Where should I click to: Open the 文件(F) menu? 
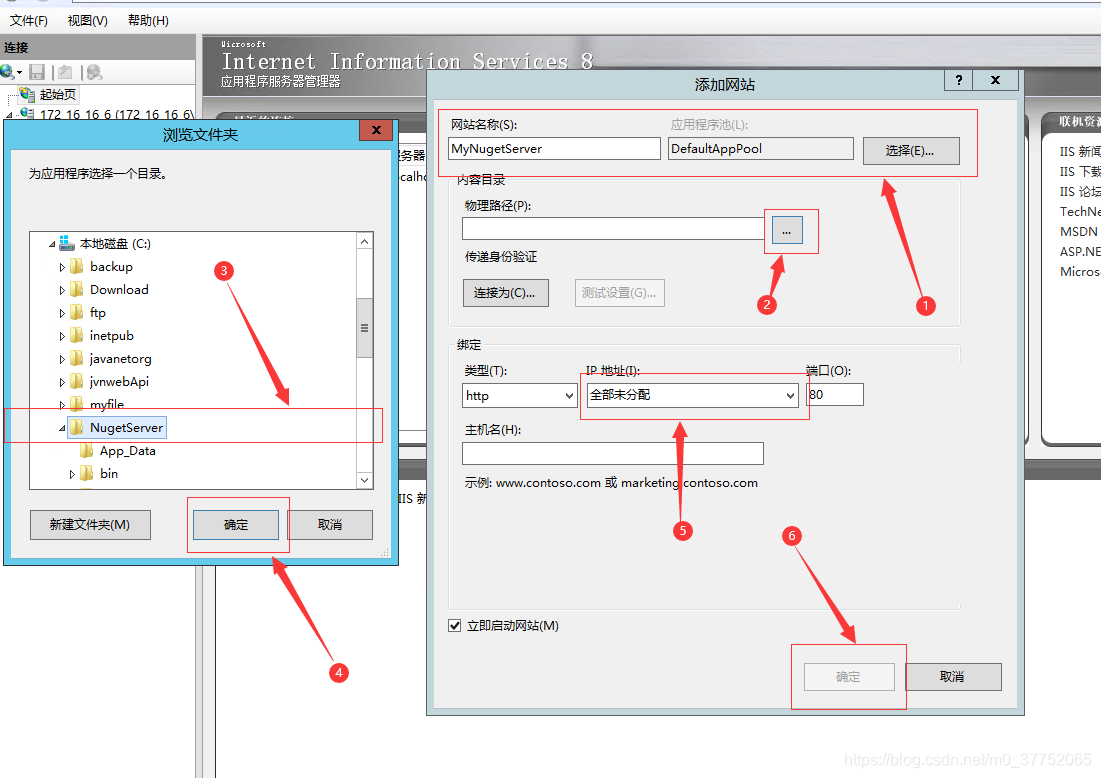pyautogui.click(x=28, y=20)
